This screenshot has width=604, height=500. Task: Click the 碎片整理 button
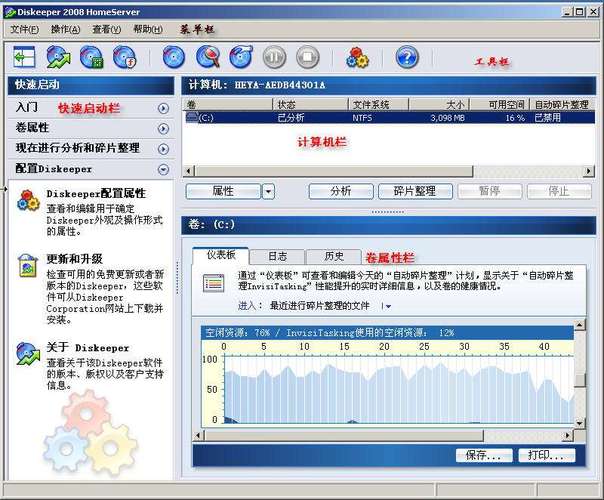[415, 191]
